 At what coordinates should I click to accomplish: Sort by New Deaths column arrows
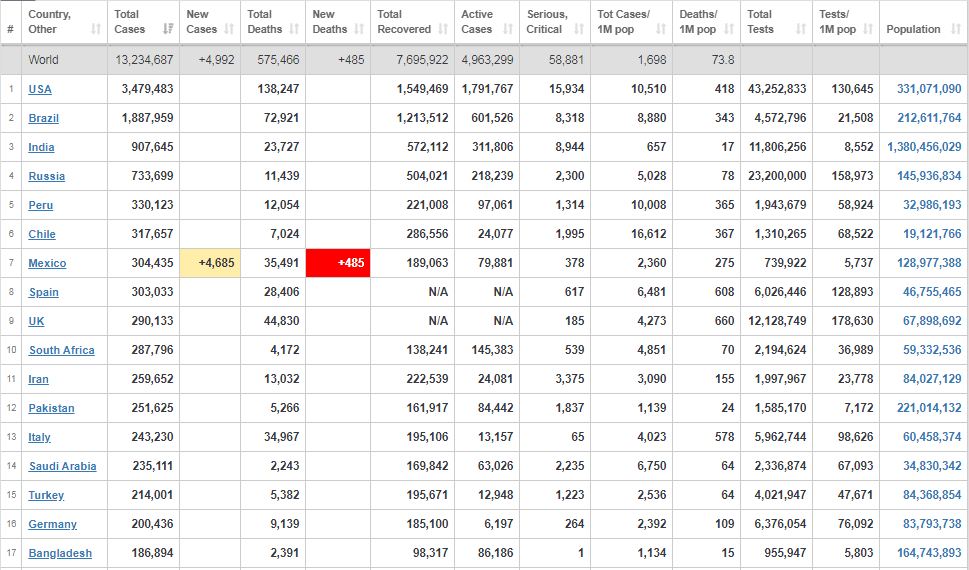(359, 29)
